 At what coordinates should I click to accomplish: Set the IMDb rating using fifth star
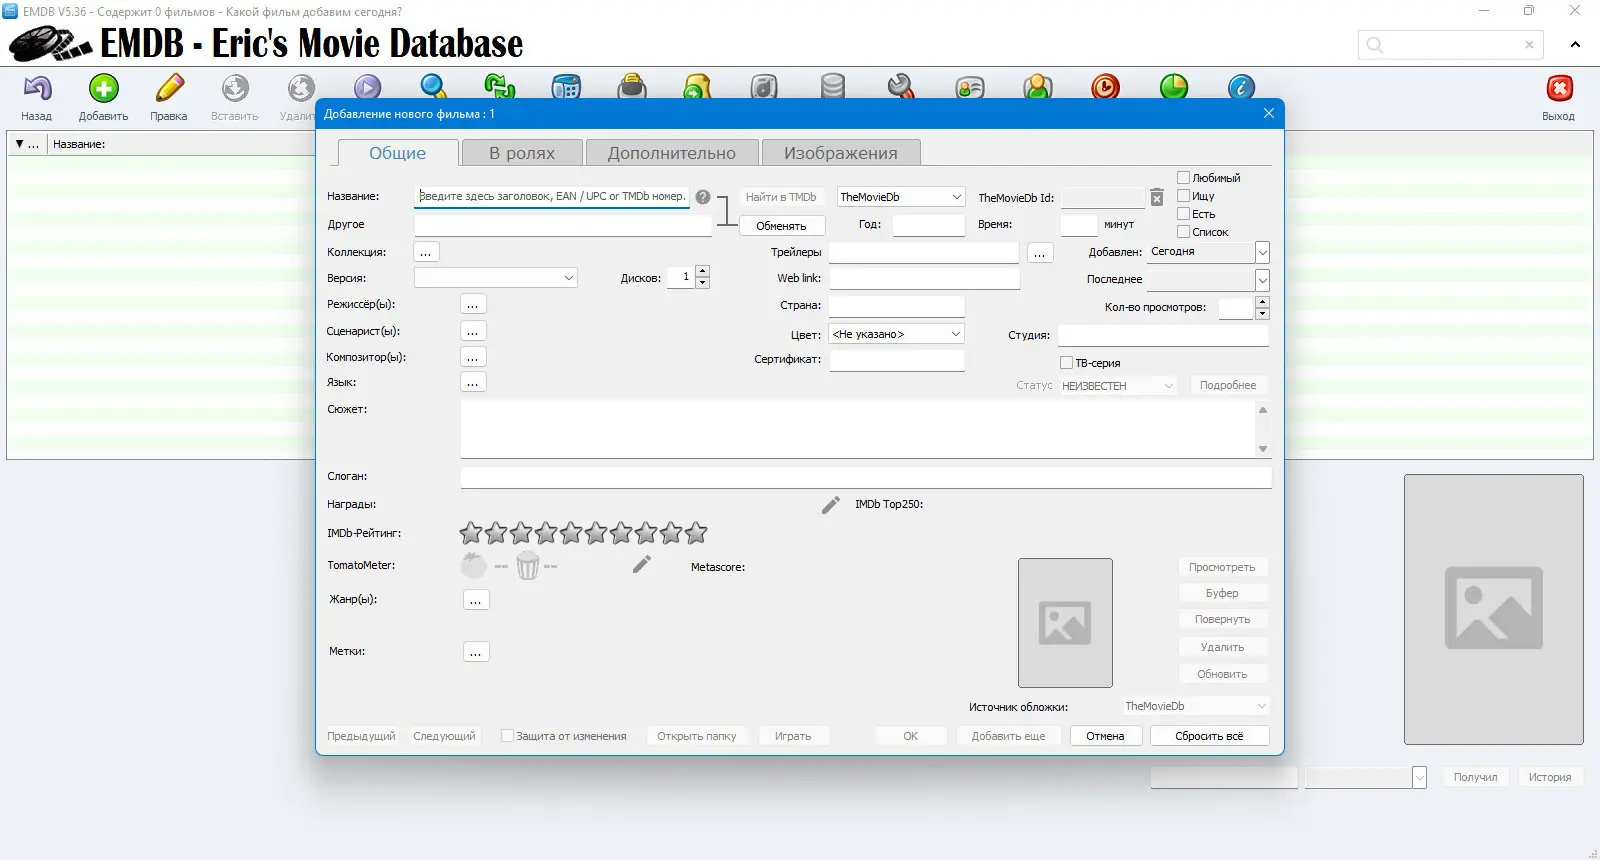point(571,533)
